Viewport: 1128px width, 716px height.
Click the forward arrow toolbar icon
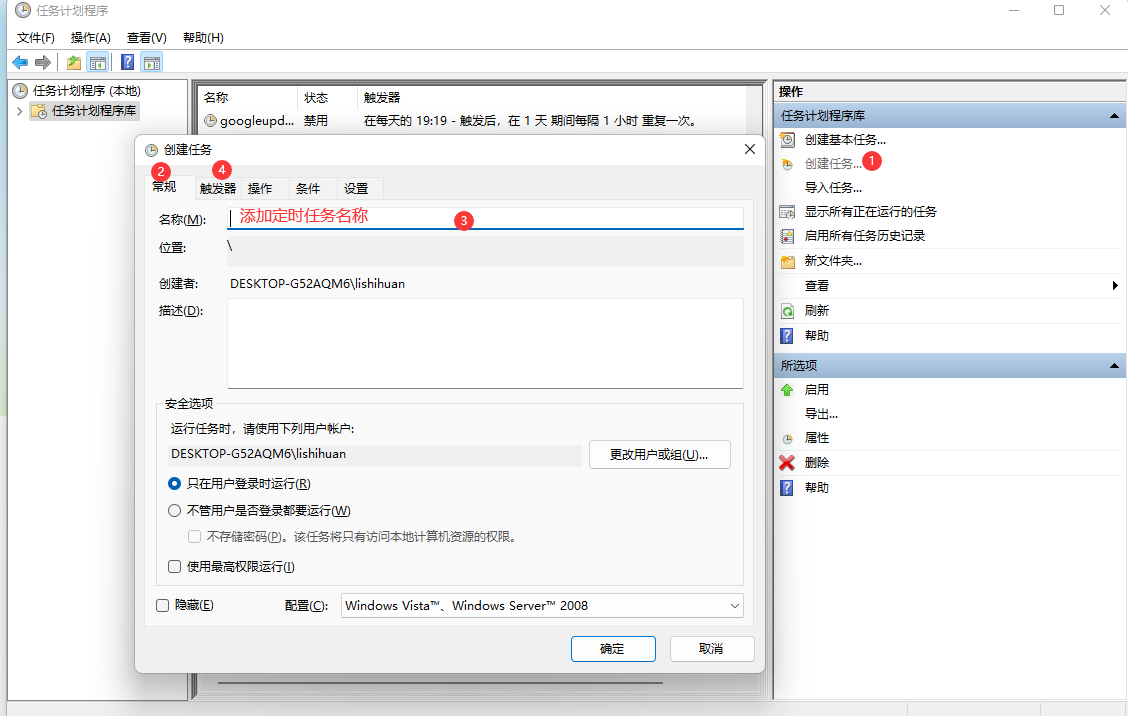pyautogui.click(x=43, y=63)
